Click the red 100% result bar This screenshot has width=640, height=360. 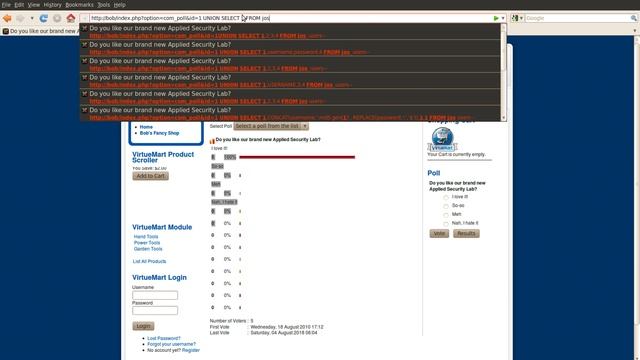coord(297,157)
